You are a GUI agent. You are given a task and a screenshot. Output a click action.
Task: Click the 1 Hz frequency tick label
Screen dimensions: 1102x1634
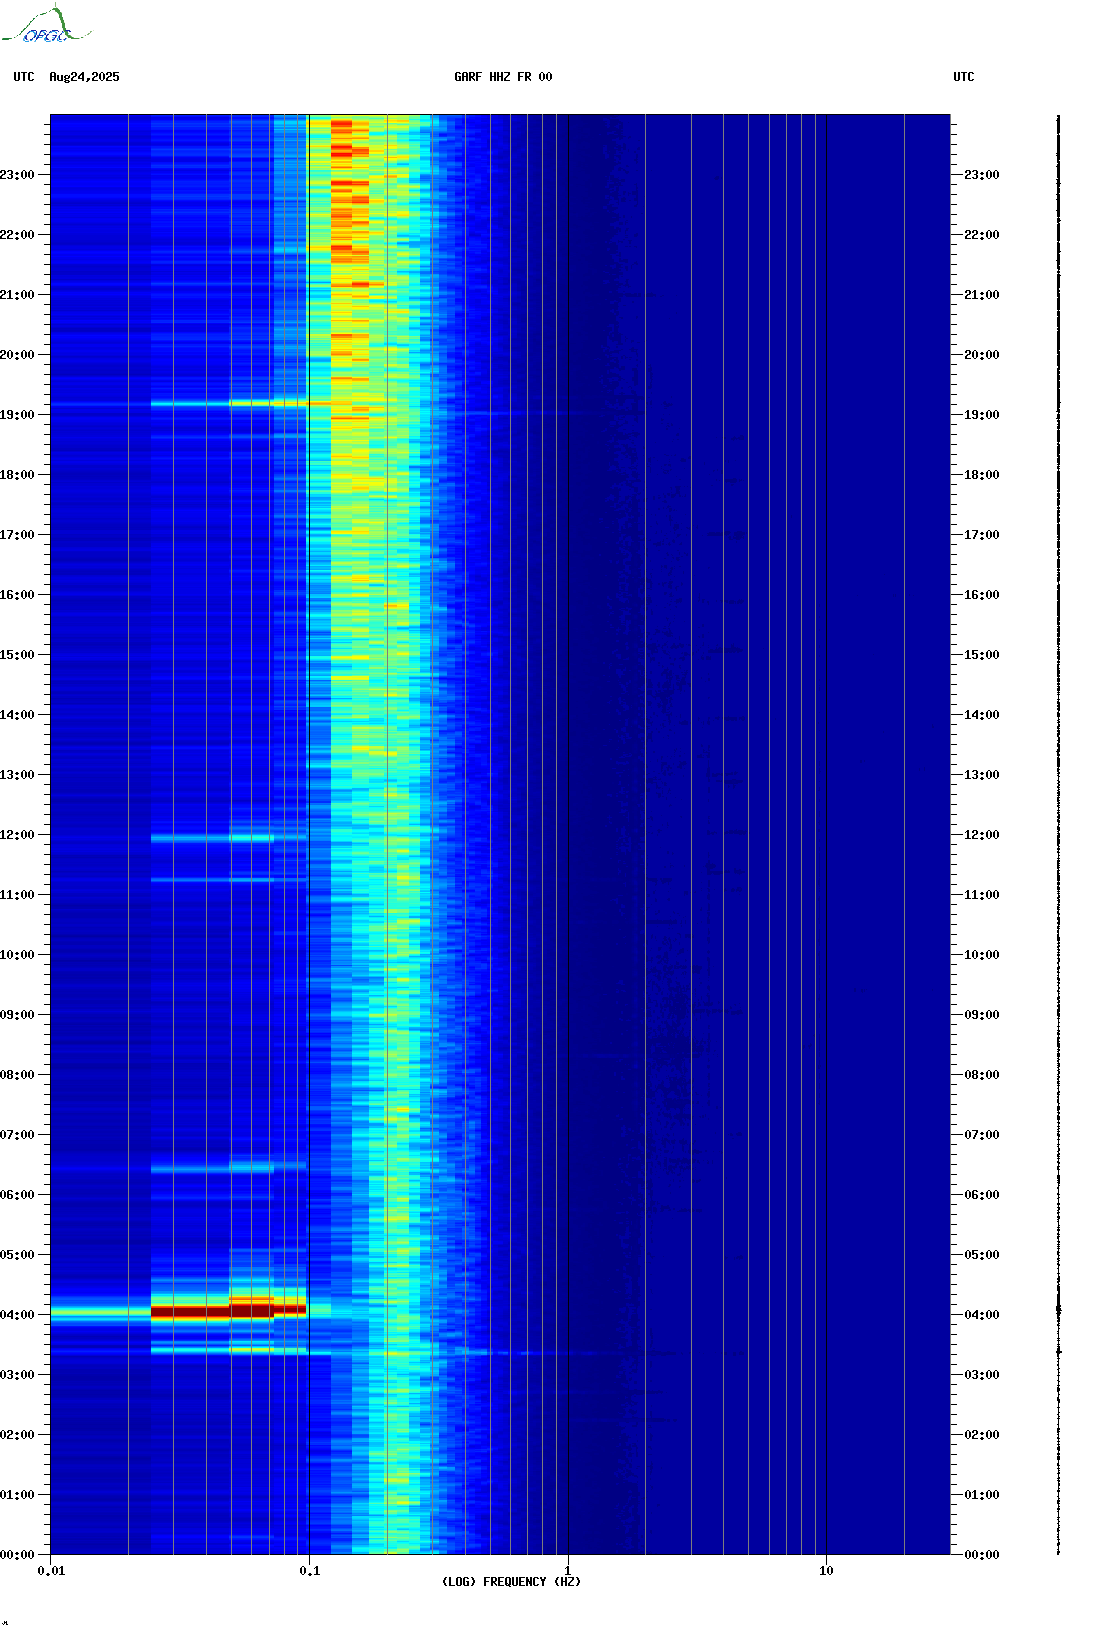click(568, 1571)
